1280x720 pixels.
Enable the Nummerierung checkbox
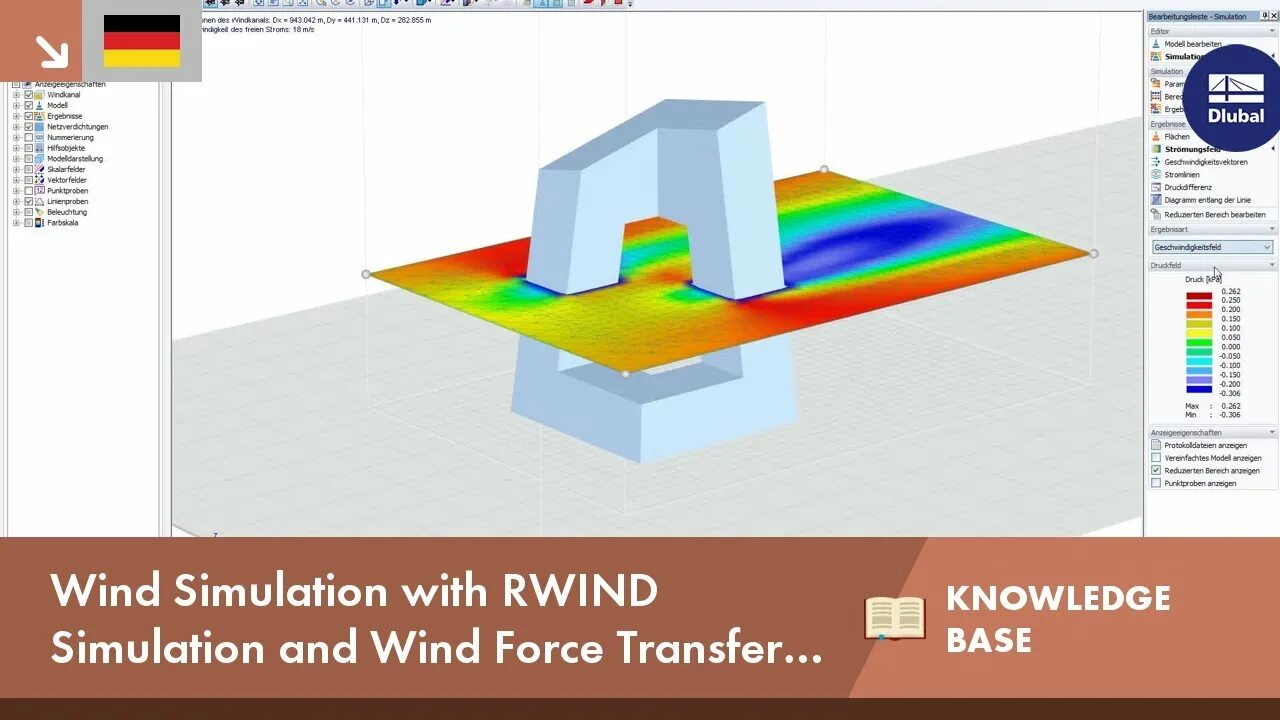coord(28,137)
